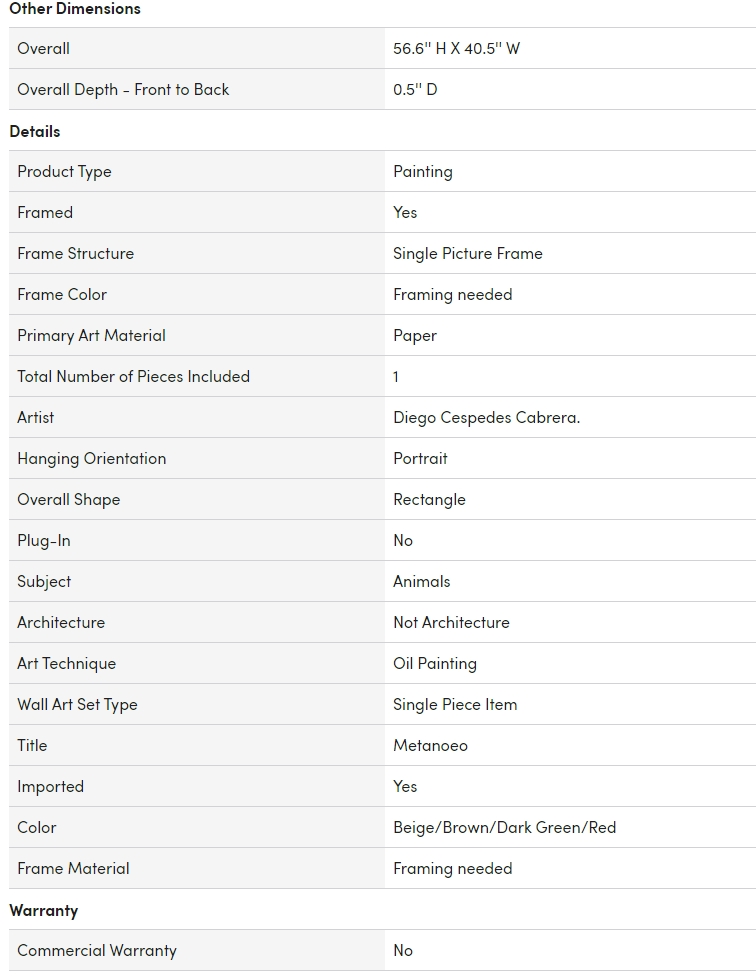Click 'Framing needed' in the Frame Color row

pyautogui.click(x=452, y=294)
